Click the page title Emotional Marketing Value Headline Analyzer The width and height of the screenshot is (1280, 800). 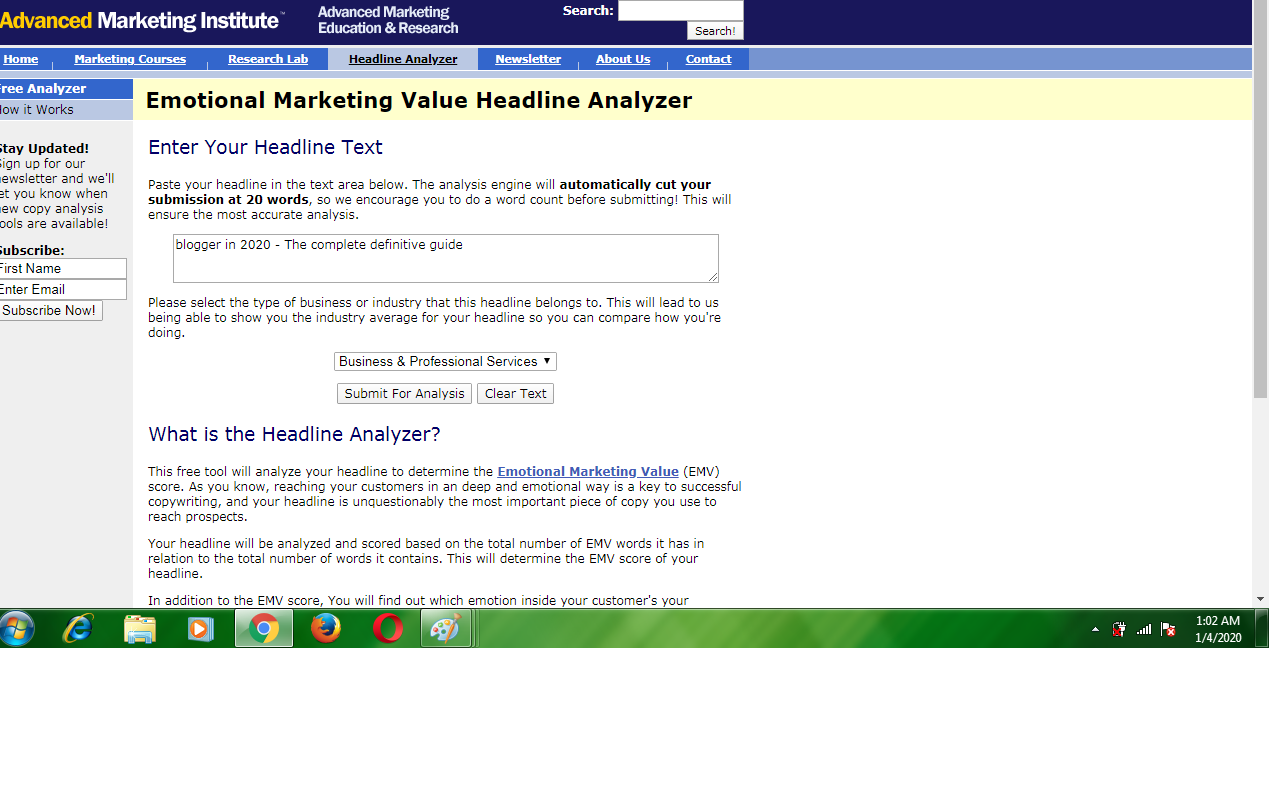tap(419, 100)
